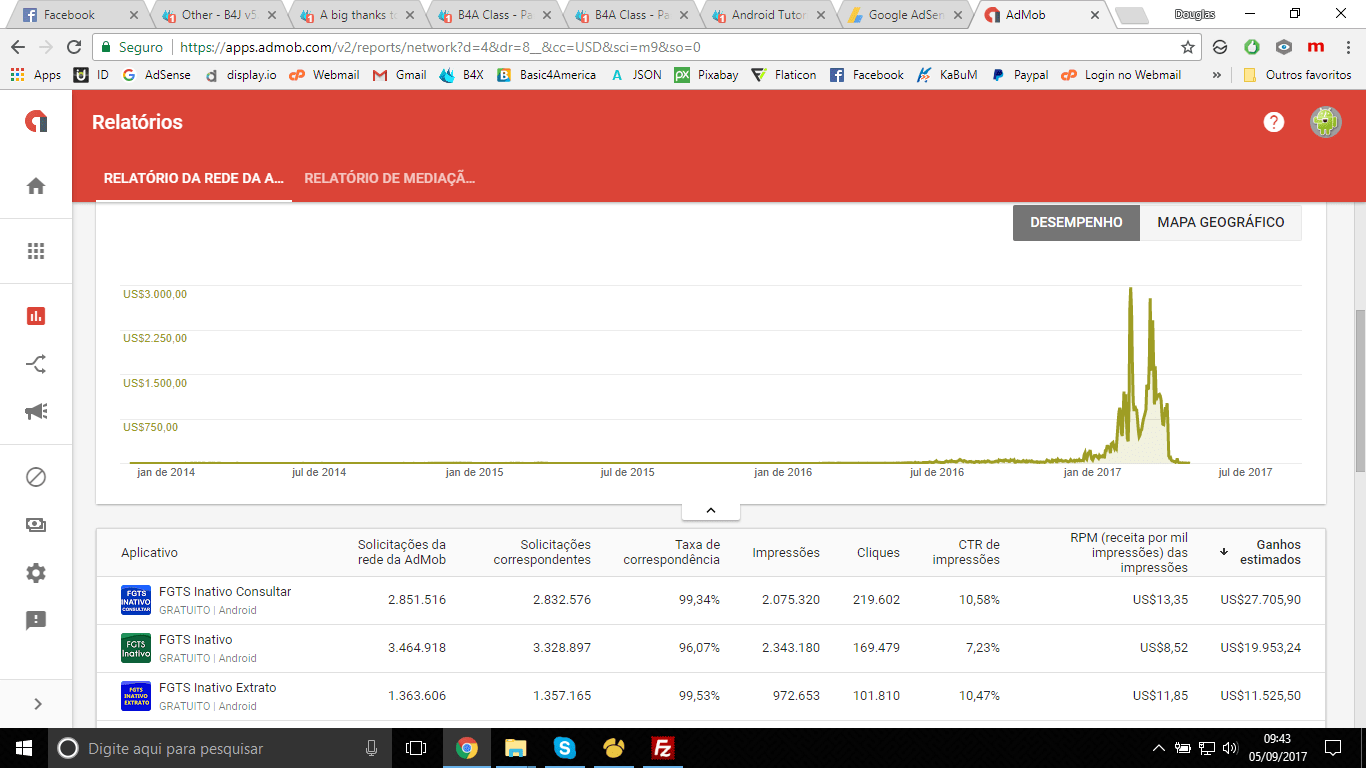
Task: Click the RPM value US$11,85
Action: [1160, 696]
